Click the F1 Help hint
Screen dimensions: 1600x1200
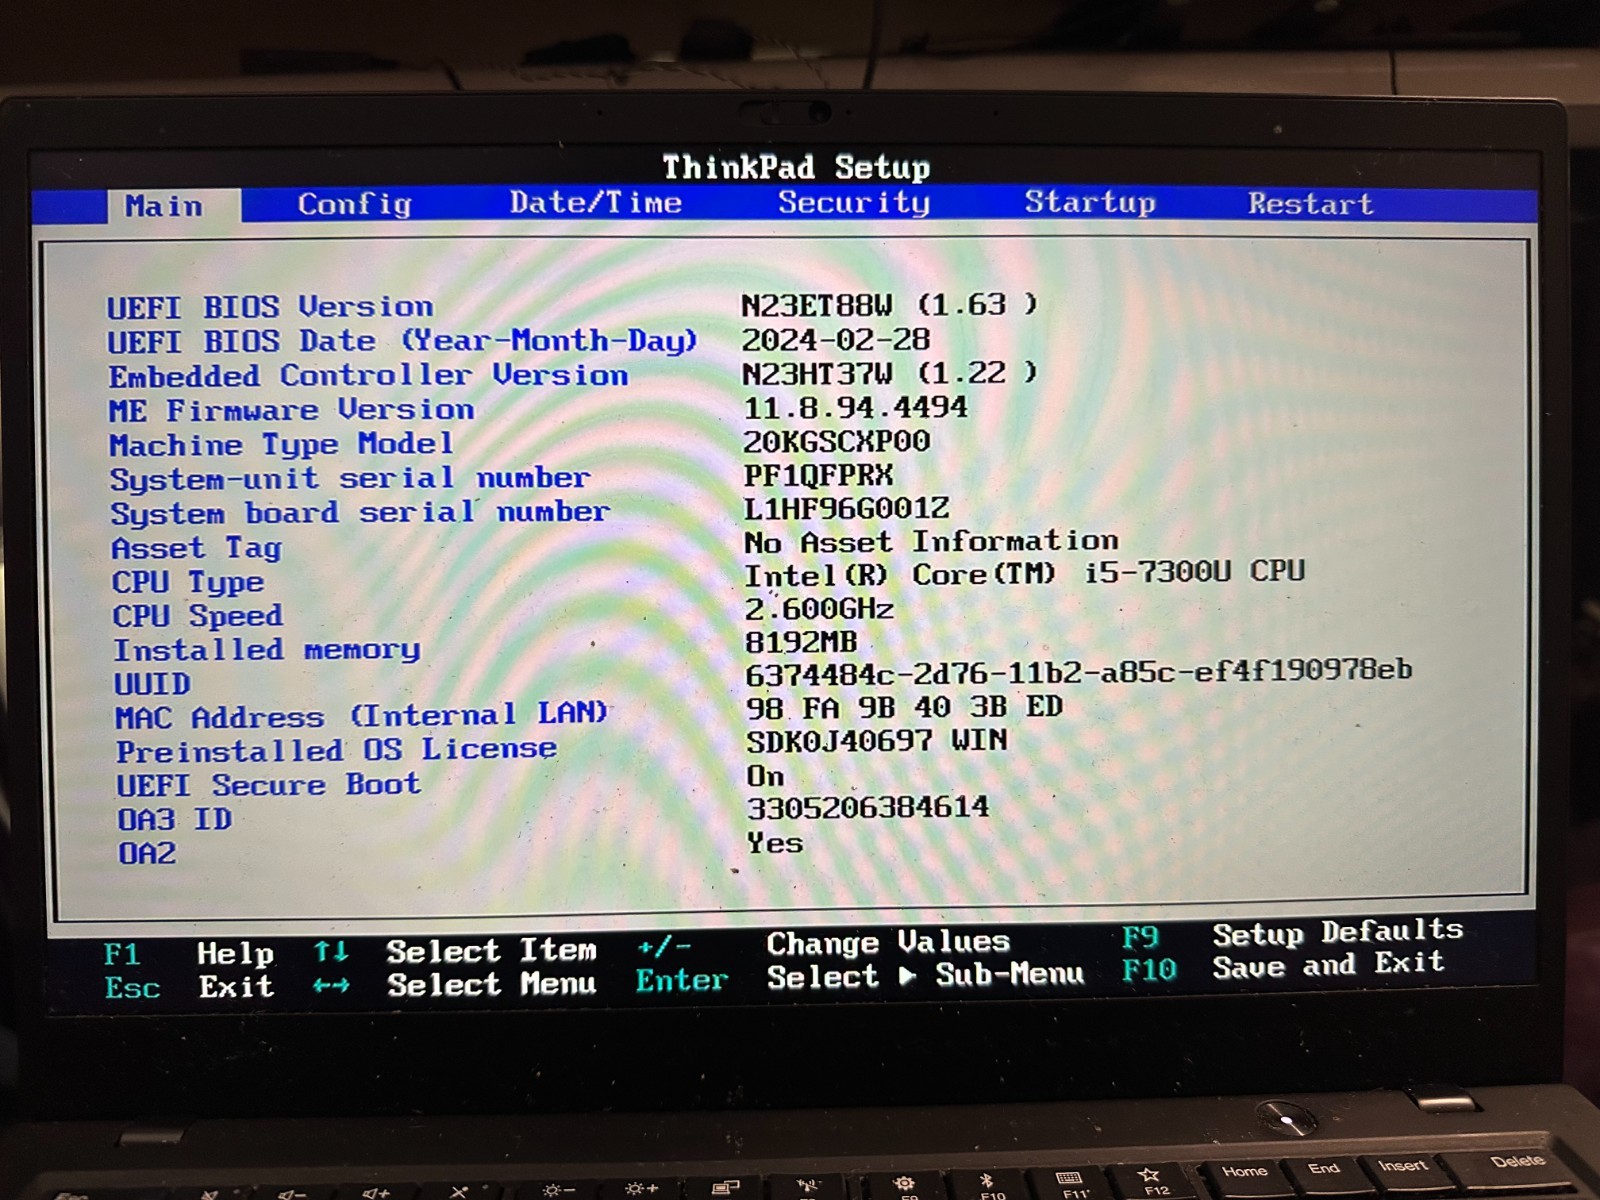click(188, 954)
